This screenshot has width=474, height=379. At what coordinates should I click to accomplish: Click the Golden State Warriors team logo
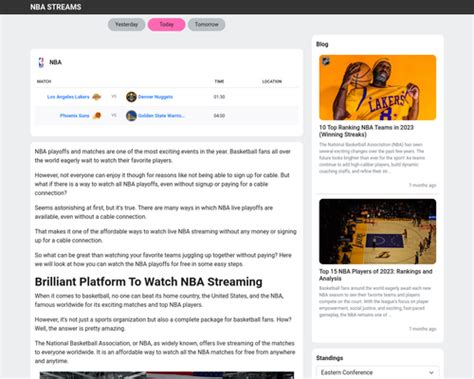point(131,116)
